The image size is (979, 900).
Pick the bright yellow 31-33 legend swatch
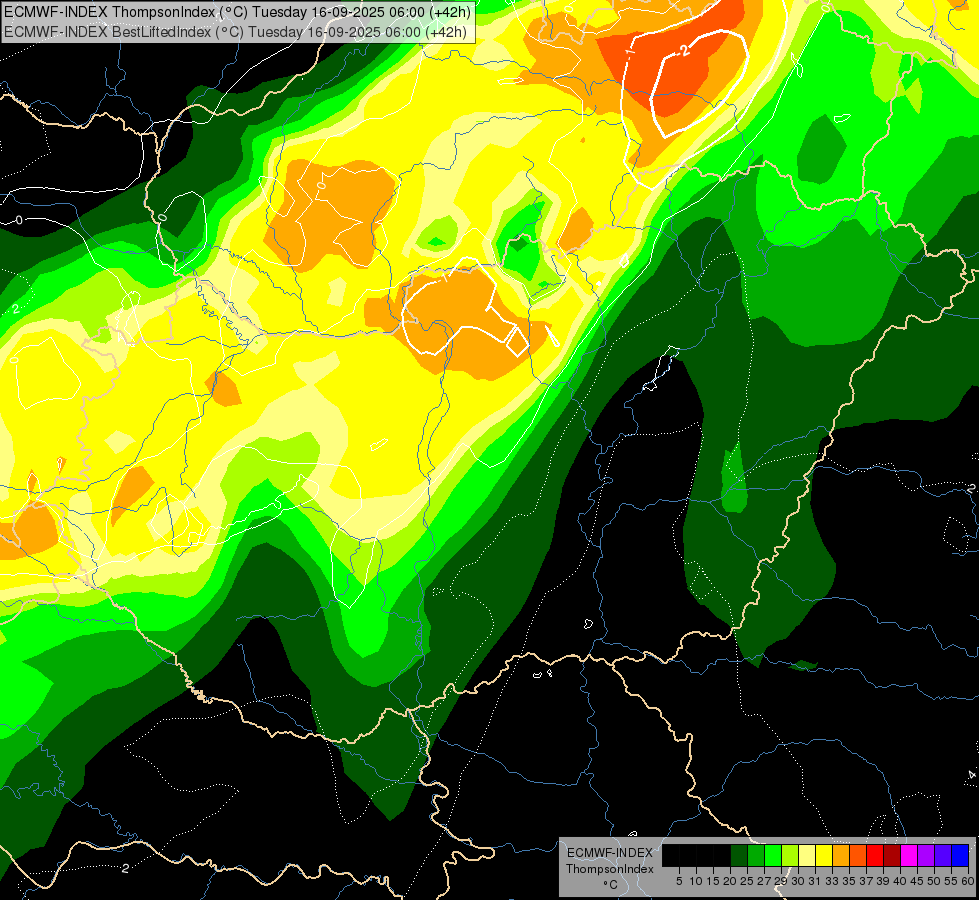(x=824, y=855)
